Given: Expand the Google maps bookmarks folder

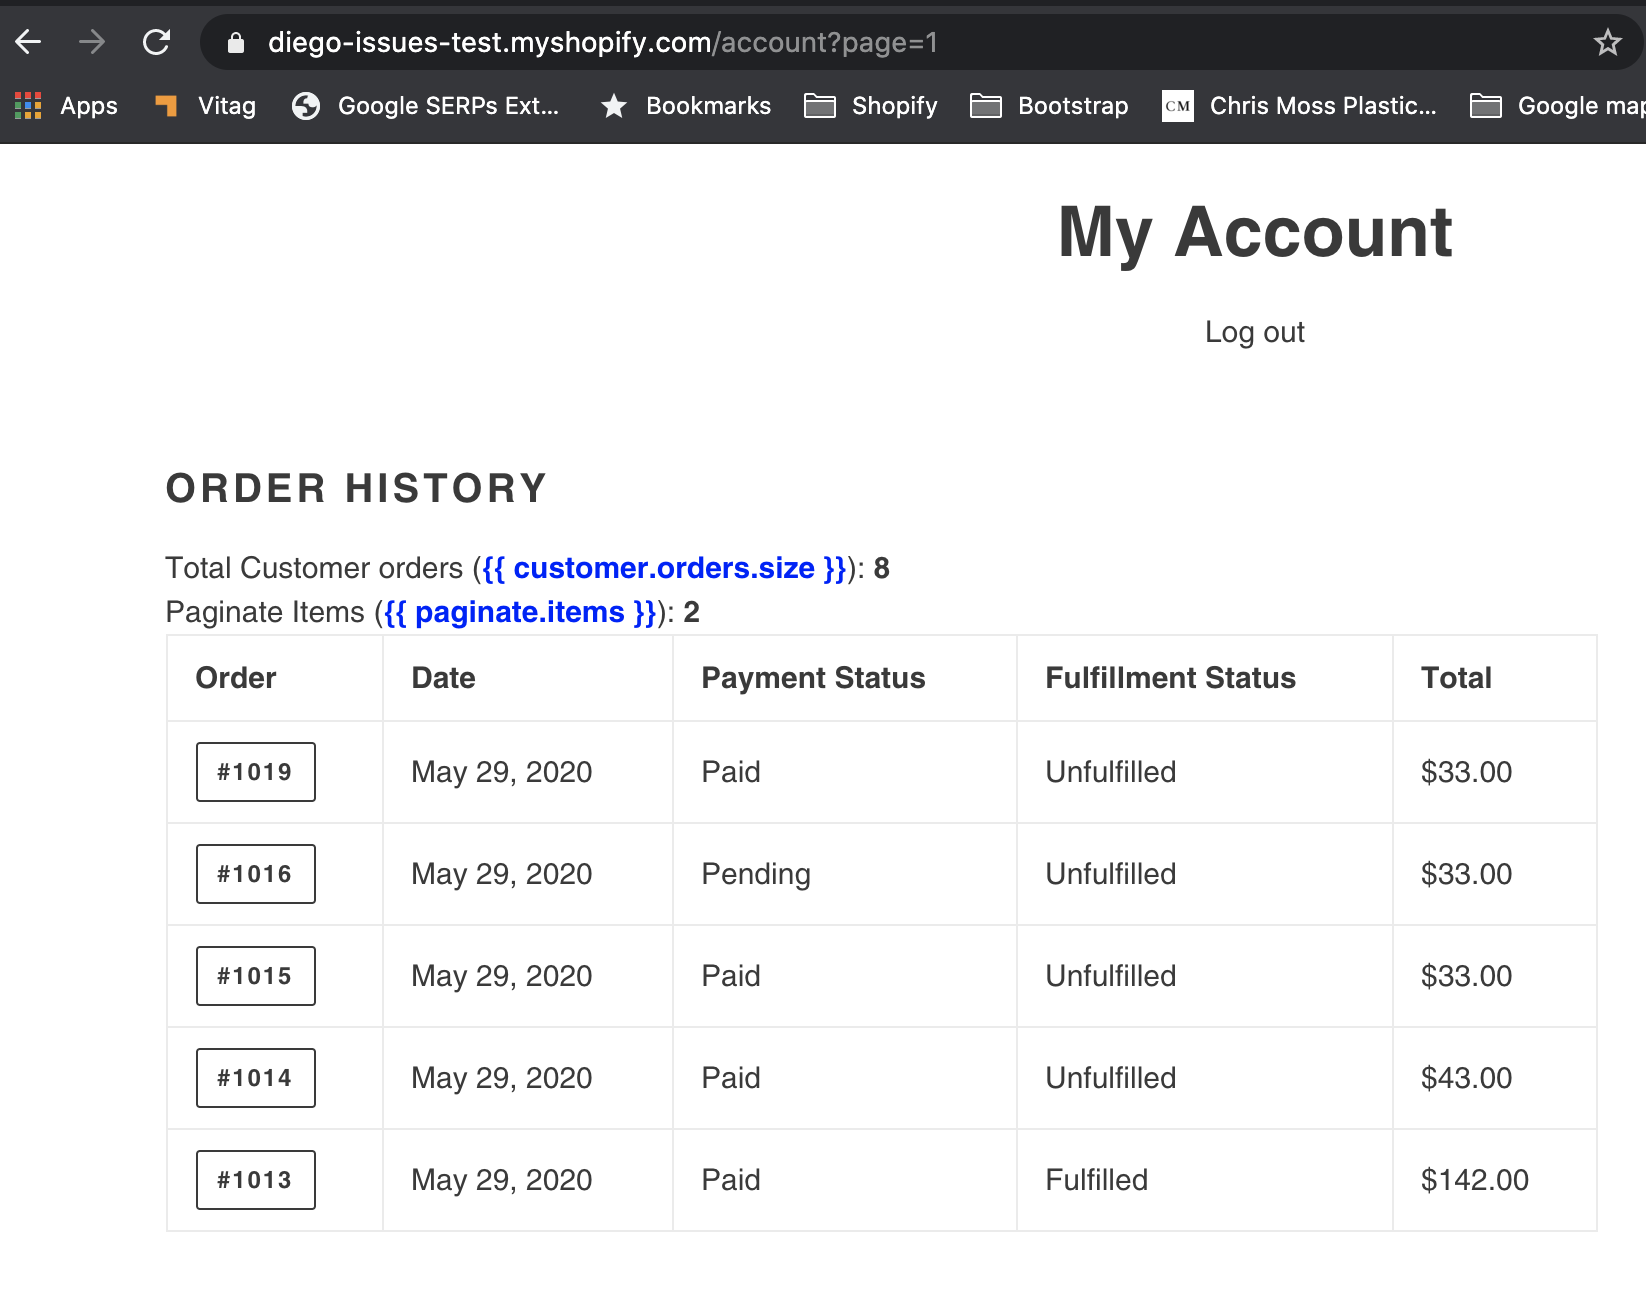Looking at the screenshot, I should click(1557, 106).
